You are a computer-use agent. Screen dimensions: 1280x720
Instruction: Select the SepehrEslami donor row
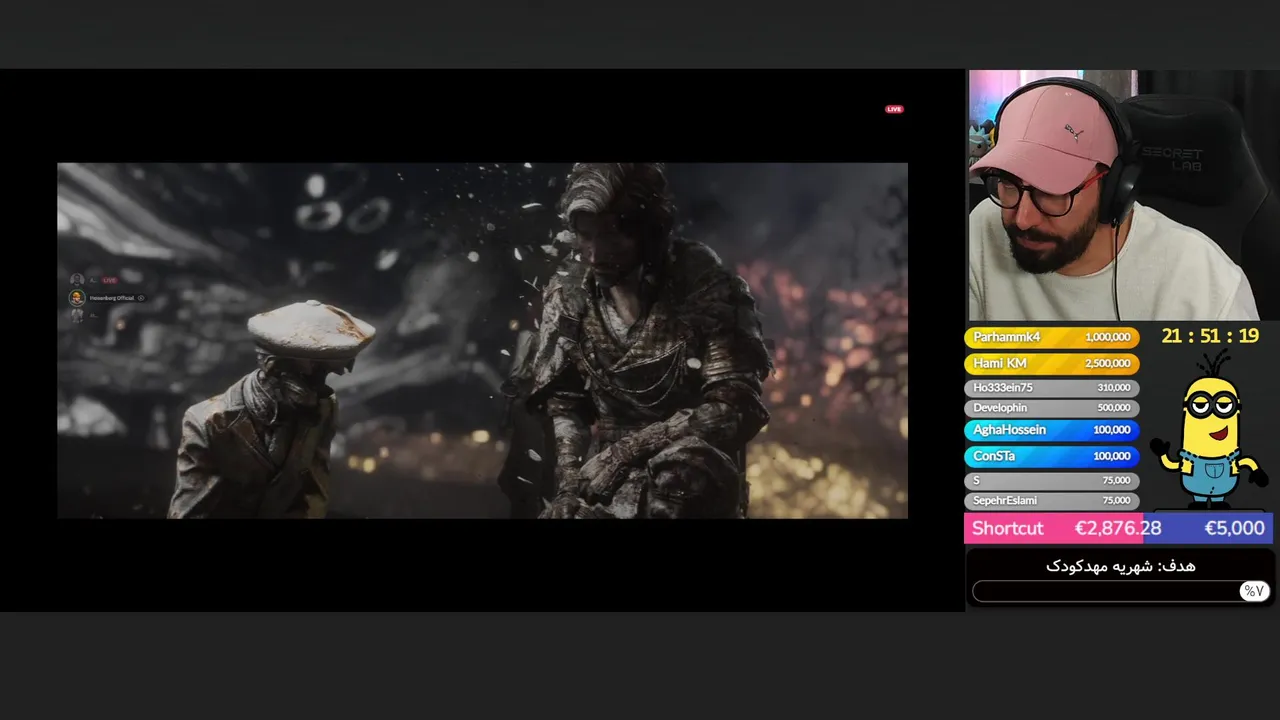point(1051,500)
